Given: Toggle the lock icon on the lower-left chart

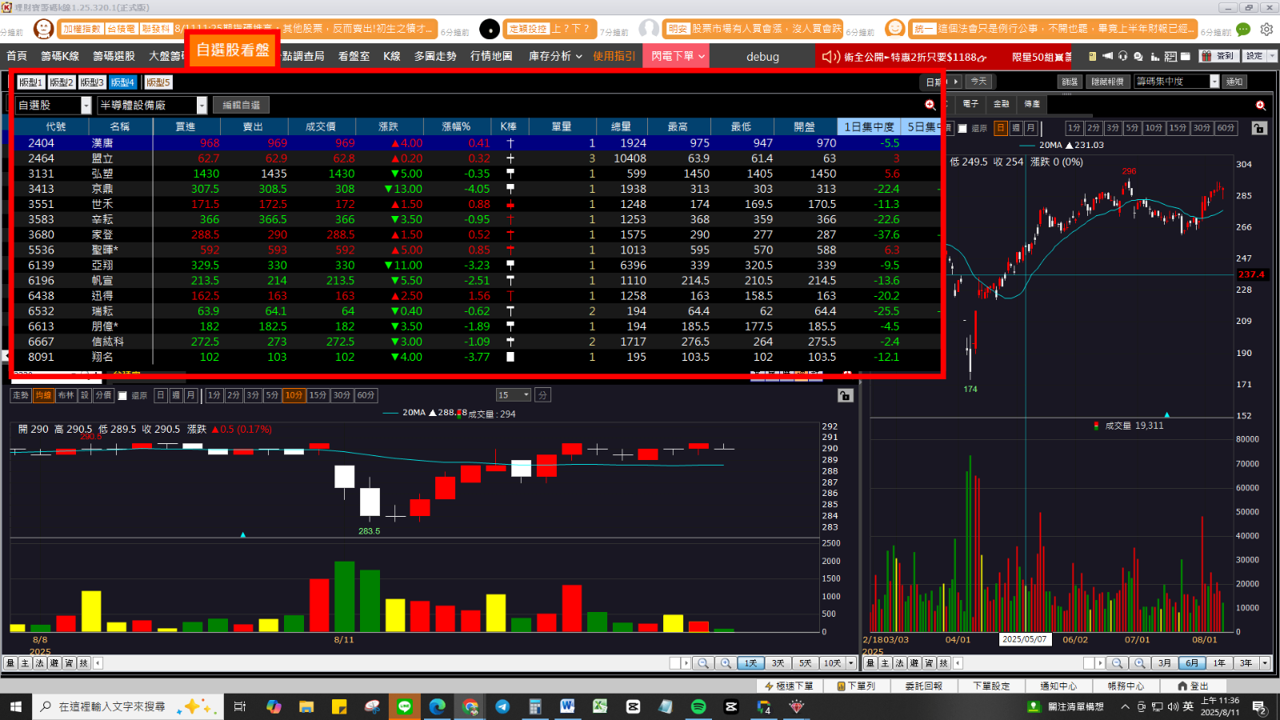Looking at the screenshot, I should click(x=845, y=396).
